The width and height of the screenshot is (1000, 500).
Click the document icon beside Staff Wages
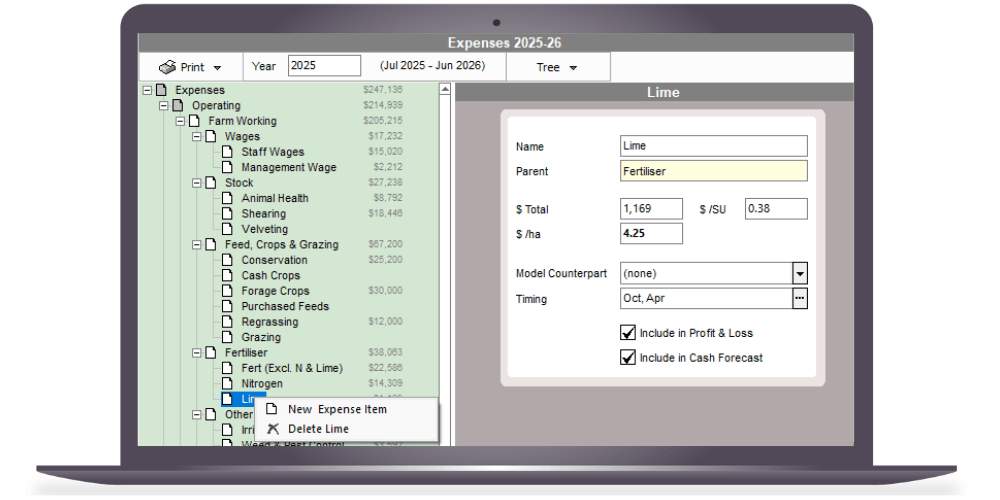(227, 152)
